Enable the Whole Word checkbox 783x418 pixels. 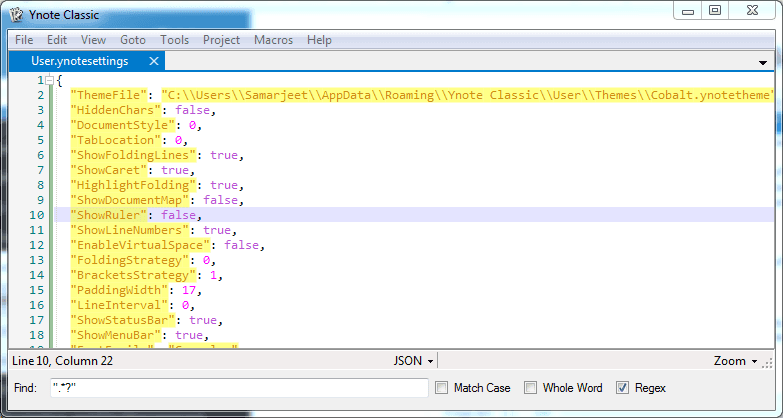pos(530,388)
